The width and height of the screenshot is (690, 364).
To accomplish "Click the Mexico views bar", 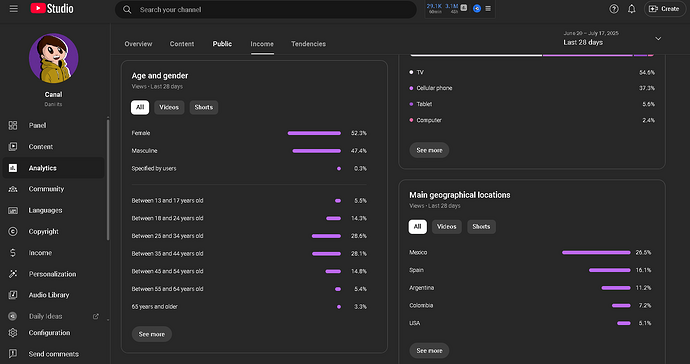I will pyautogui.click(x=596, y=253).
